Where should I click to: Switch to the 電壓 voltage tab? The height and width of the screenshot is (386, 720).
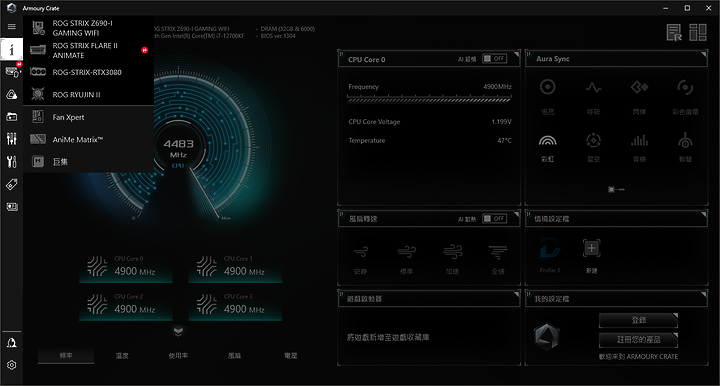pos(291,355)
